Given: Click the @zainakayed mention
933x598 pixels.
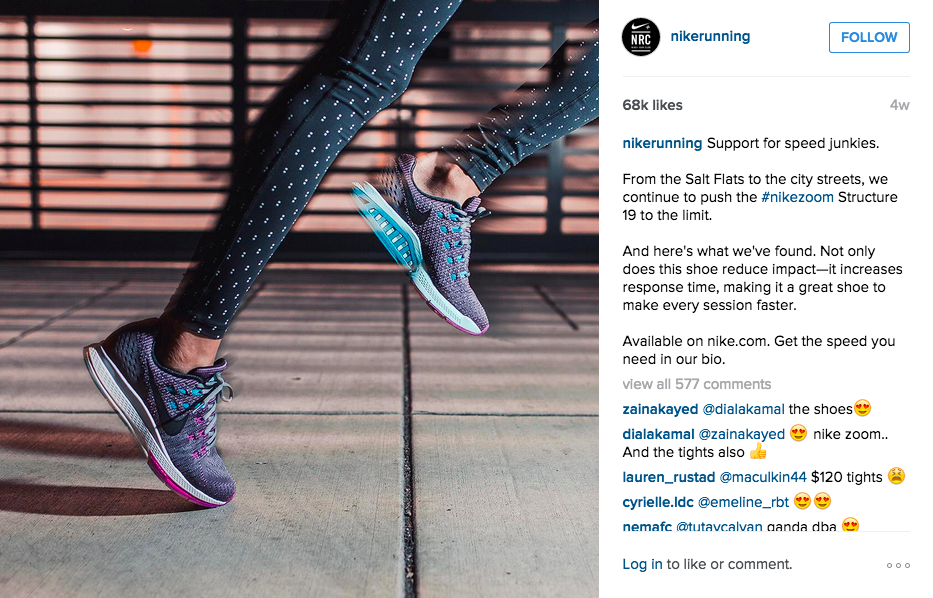Looking at the screenshot, I should (x=741, y=434).
